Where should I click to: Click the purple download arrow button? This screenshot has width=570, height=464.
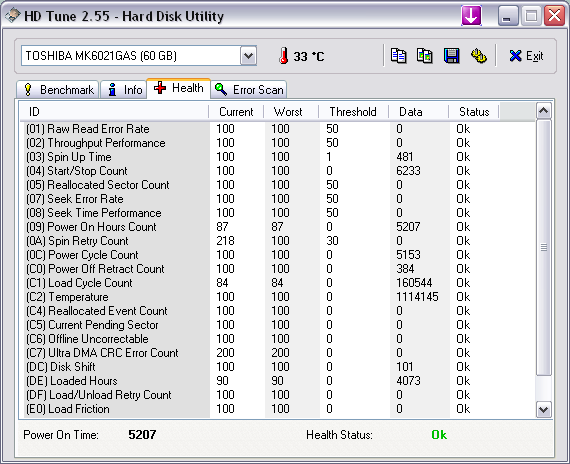coord(471,16)
